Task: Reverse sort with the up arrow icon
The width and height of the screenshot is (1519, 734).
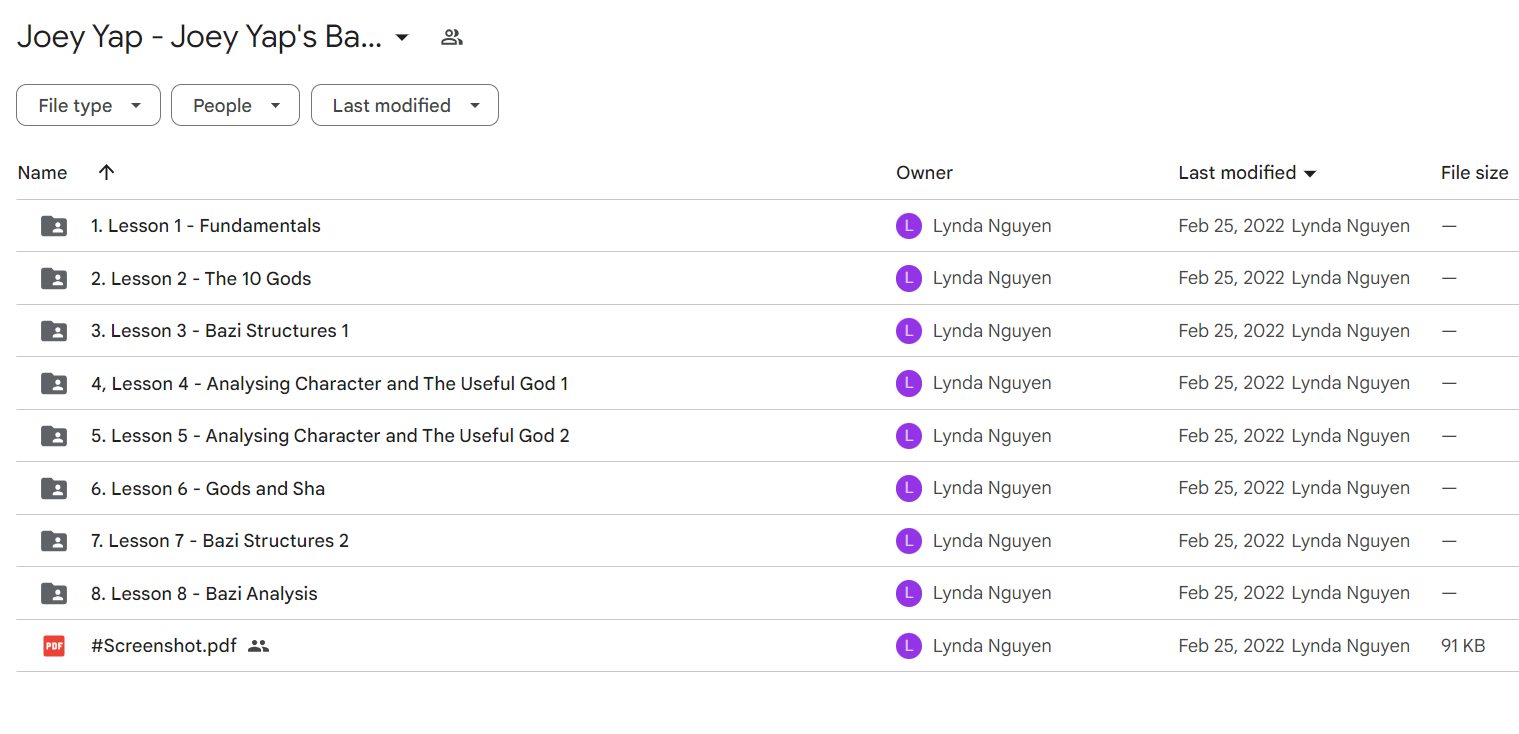Action: (x=107, y=172)
